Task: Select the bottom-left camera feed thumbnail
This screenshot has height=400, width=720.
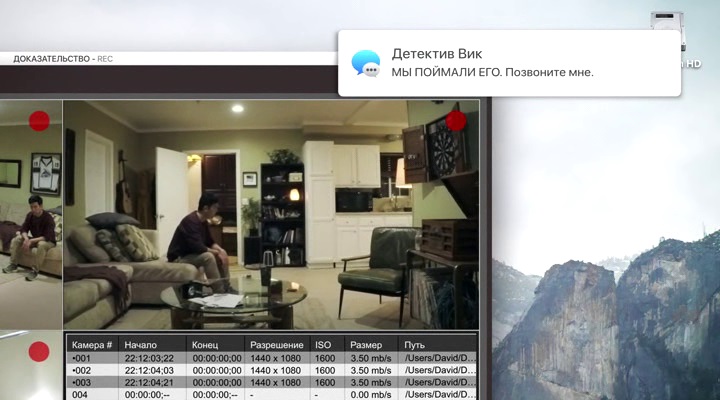Action: coord(31,366)
